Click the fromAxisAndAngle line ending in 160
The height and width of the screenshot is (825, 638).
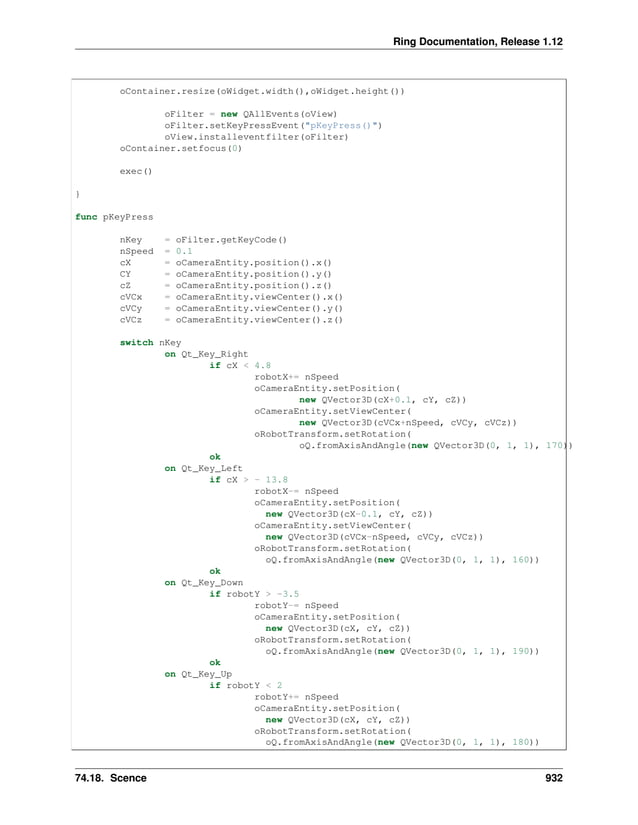click(402, 560)
